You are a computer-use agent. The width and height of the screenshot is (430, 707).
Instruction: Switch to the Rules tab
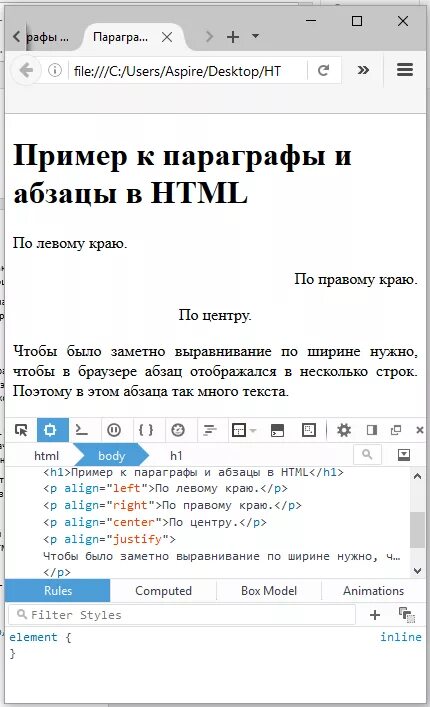tap(58, 591)
